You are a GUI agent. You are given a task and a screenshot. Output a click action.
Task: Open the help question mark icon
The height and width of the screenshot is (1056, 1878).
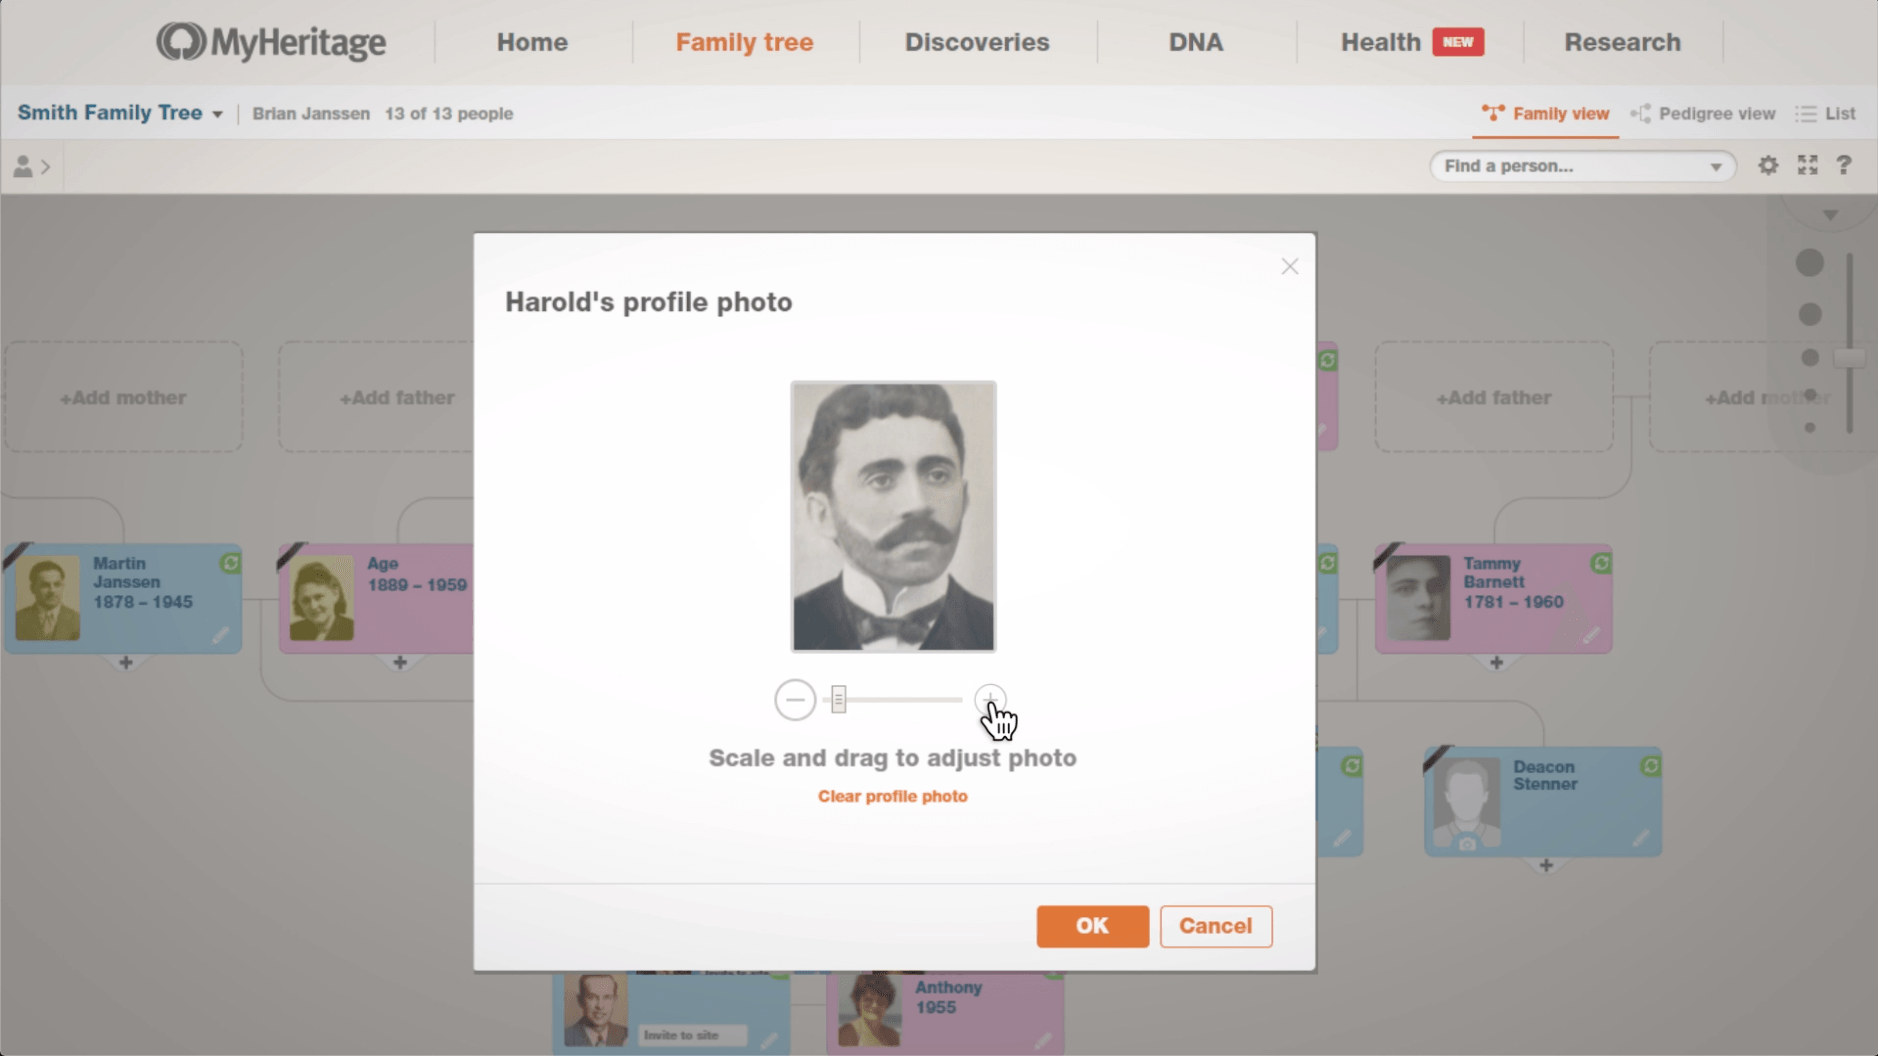pos(1844,166)
